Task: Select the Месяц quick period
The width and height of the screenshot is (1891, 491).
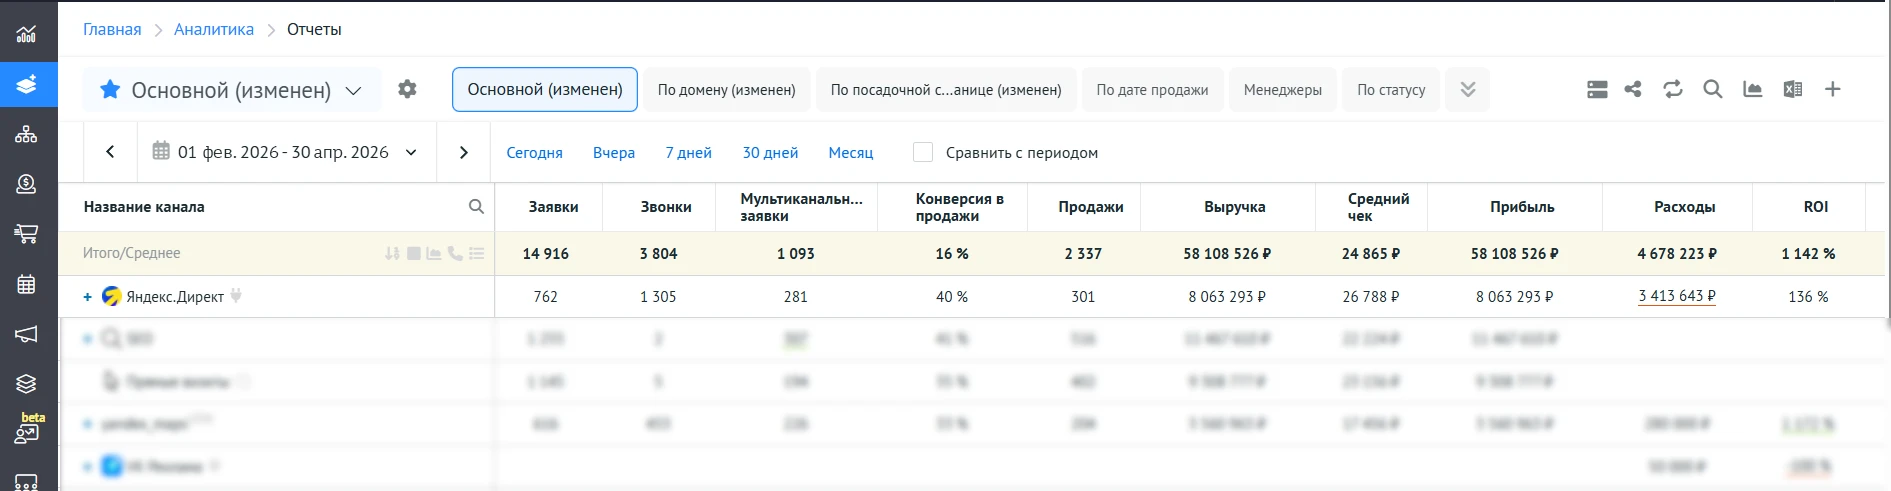Action: click(x=851, y=152)
